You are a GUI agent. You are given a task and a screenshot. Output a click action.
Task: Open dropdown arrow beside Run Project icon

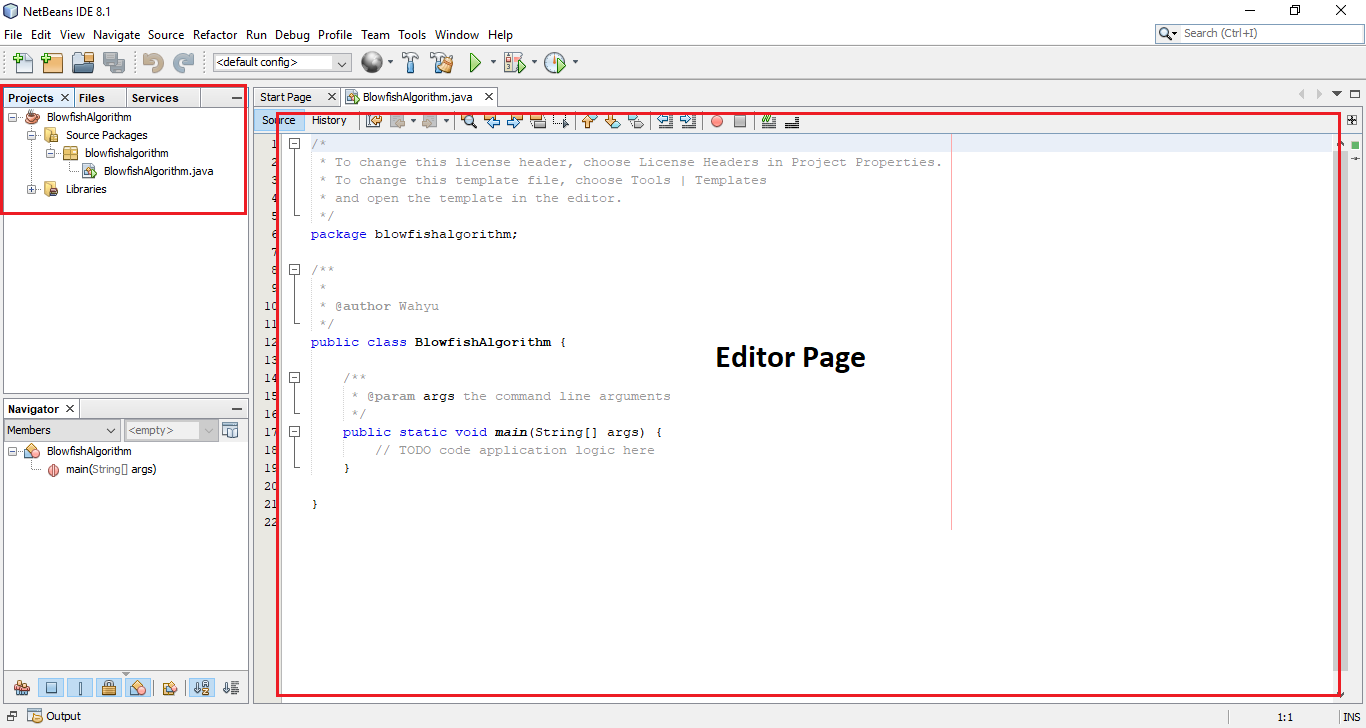[493, 63]
